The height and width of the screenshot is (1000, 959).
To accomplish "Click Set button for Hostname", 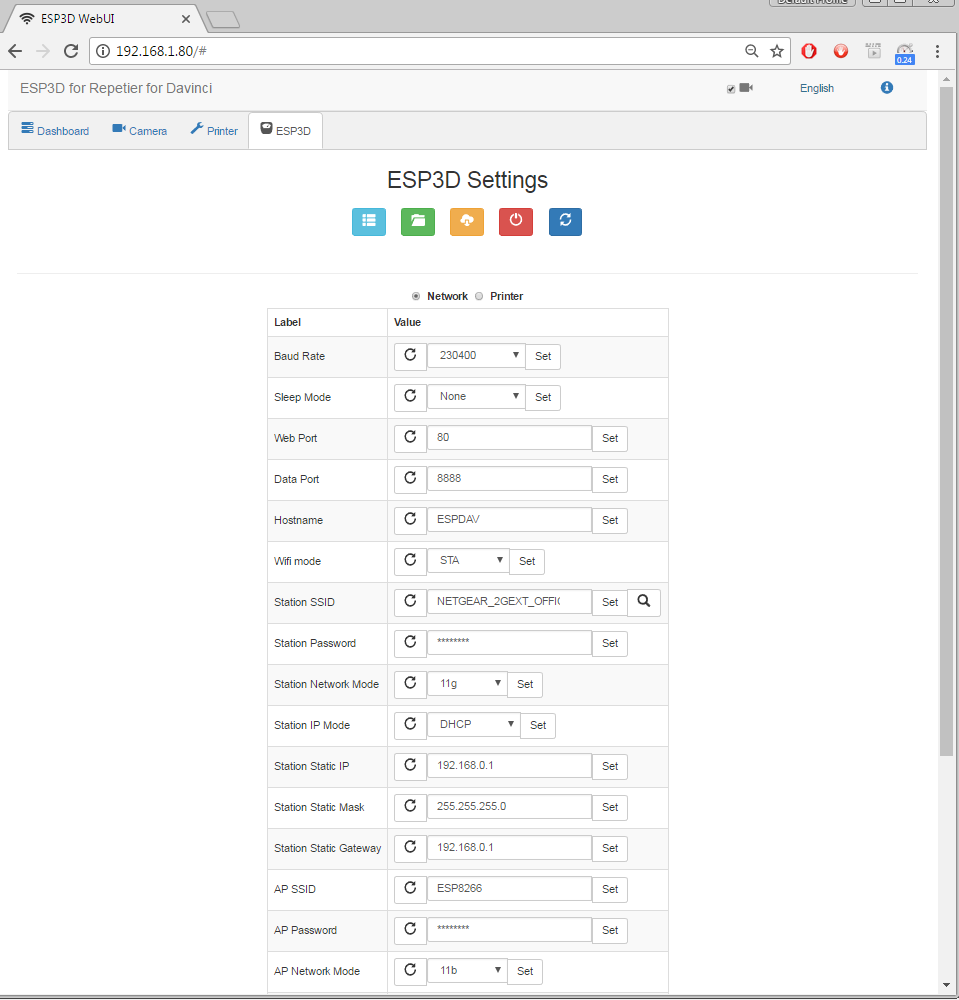I will pos(610,520).
